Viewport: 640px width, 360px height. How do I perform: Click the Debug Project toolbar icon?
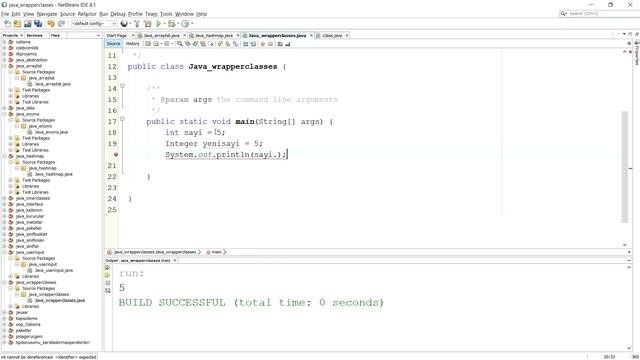[172, 24]
